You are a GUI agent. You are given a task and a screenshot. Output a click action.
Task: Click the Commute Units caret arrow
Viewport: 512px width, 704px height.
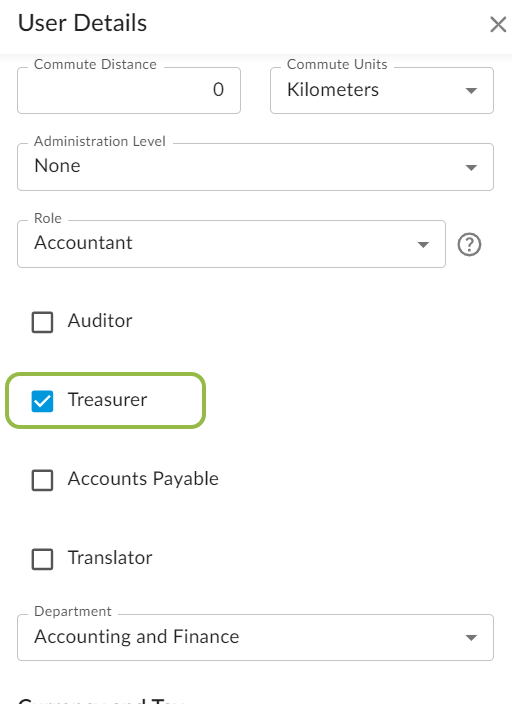[471, 91]
